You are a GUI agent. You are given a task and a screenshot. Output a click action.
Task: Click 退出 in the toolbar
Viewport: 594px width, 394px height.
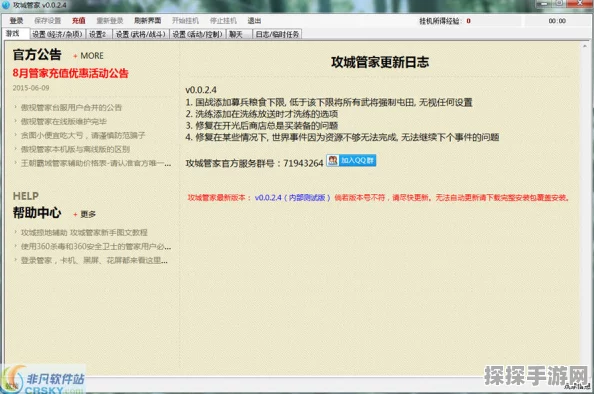click(254, 20)
